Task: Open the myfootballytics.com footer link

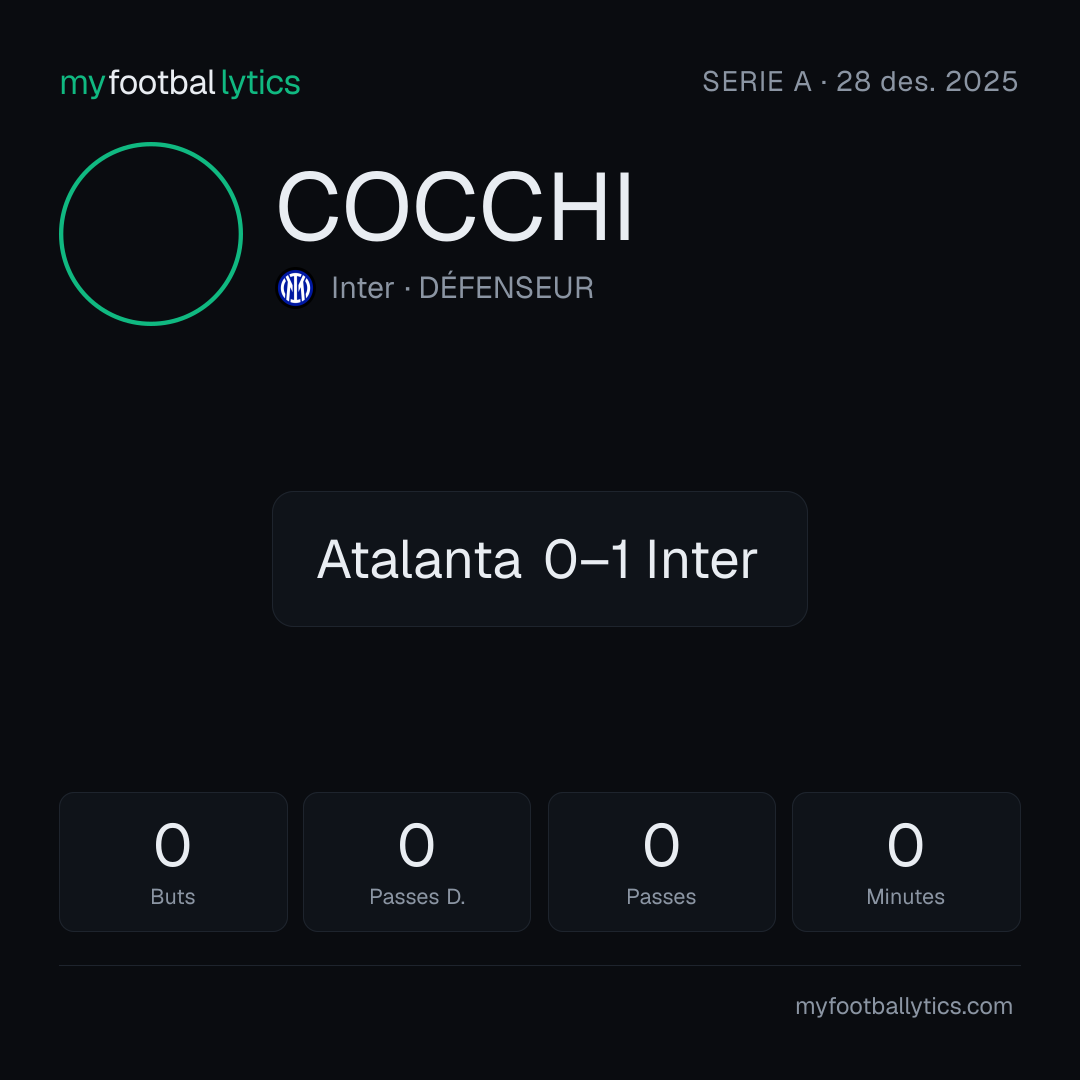Action: tap(904, 1006)
